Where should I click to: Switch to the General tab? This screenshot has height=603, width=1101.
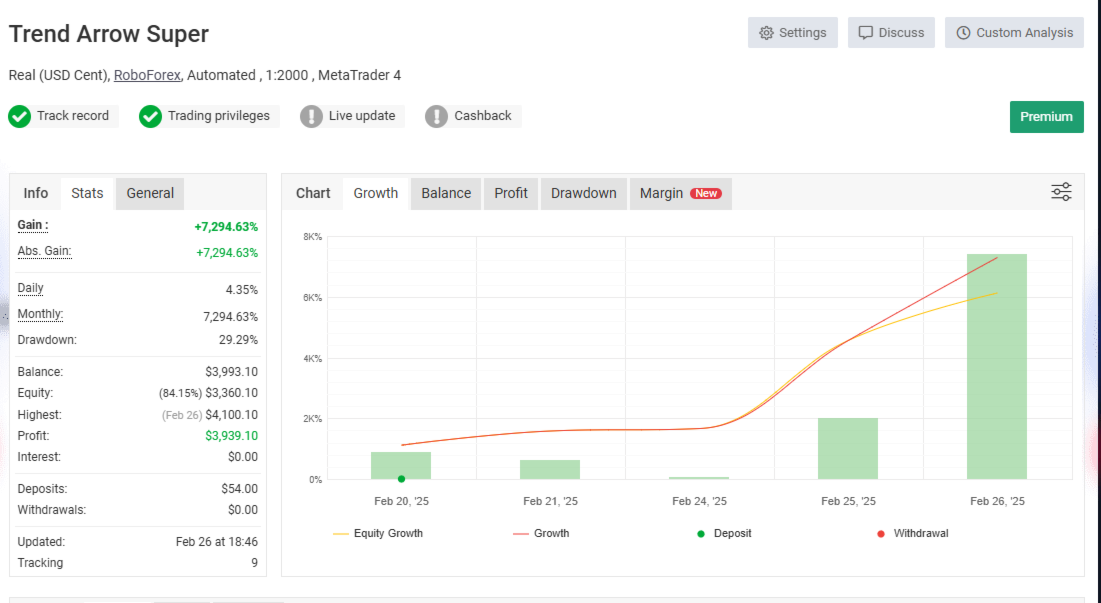tap(150, 193)
